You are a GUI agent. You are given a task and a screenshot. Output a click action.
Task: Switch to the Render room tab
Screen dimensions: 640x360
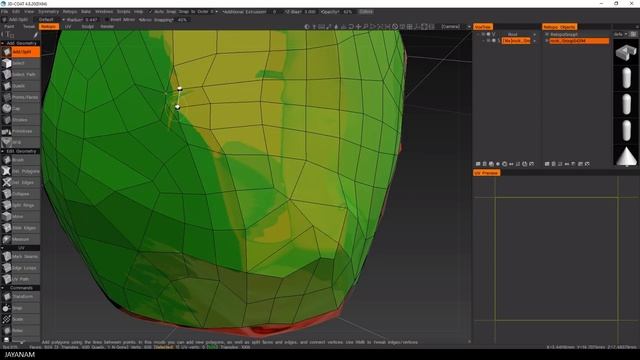107,27
